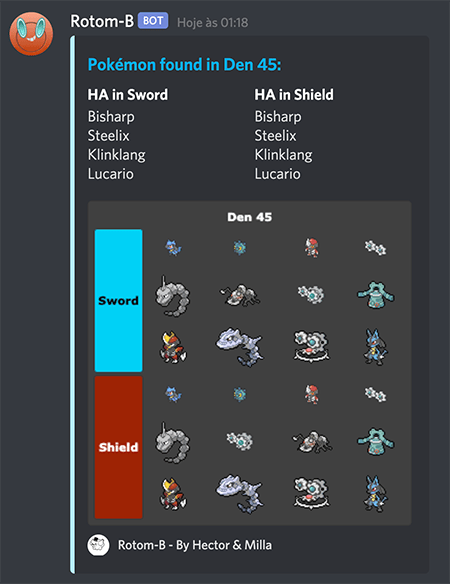Click the footer Rotom icon
This screenshot has height=584, width=450.
point(98,545)
